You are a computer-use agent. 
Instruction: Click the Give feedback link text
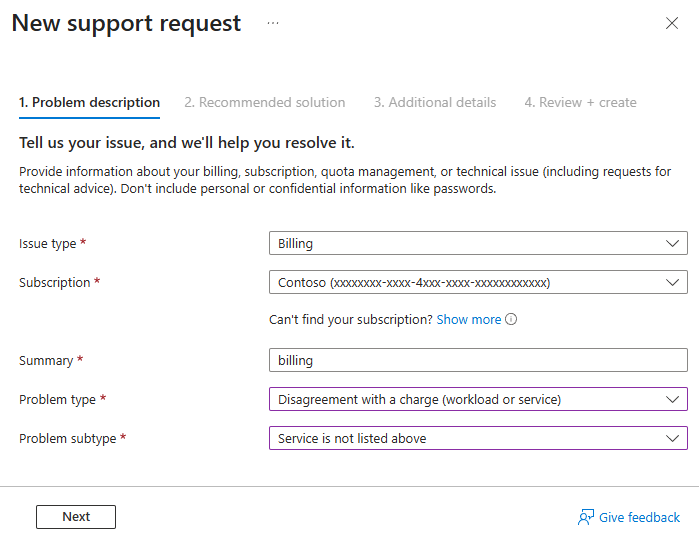639,517
